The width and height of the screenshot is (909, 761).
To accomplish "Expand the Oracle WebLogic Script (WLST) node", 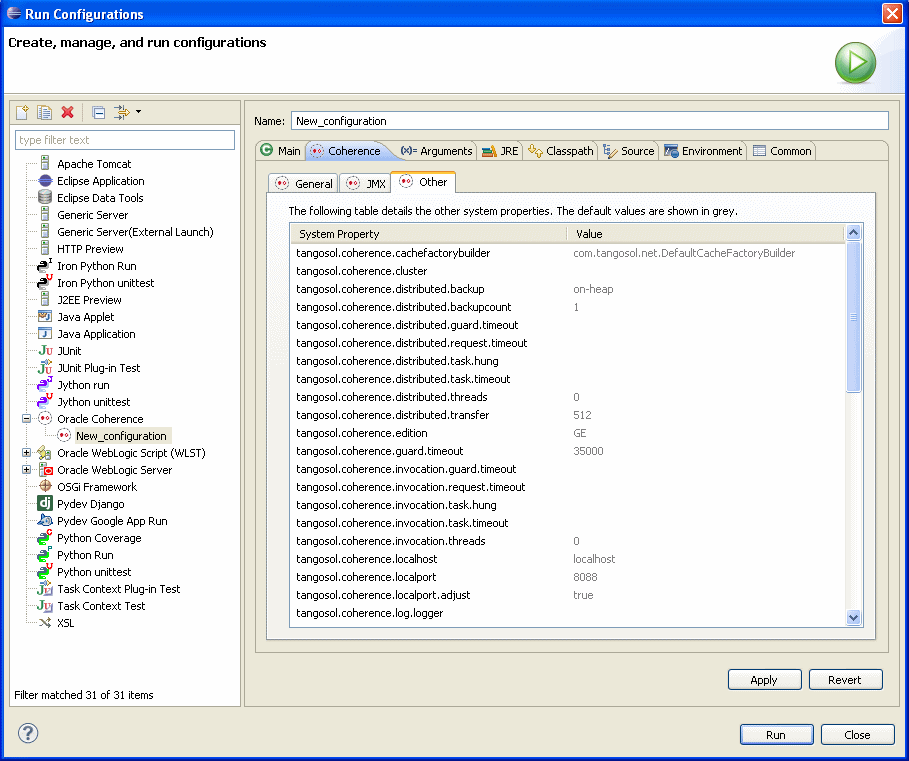I will (x=27, y=453).
